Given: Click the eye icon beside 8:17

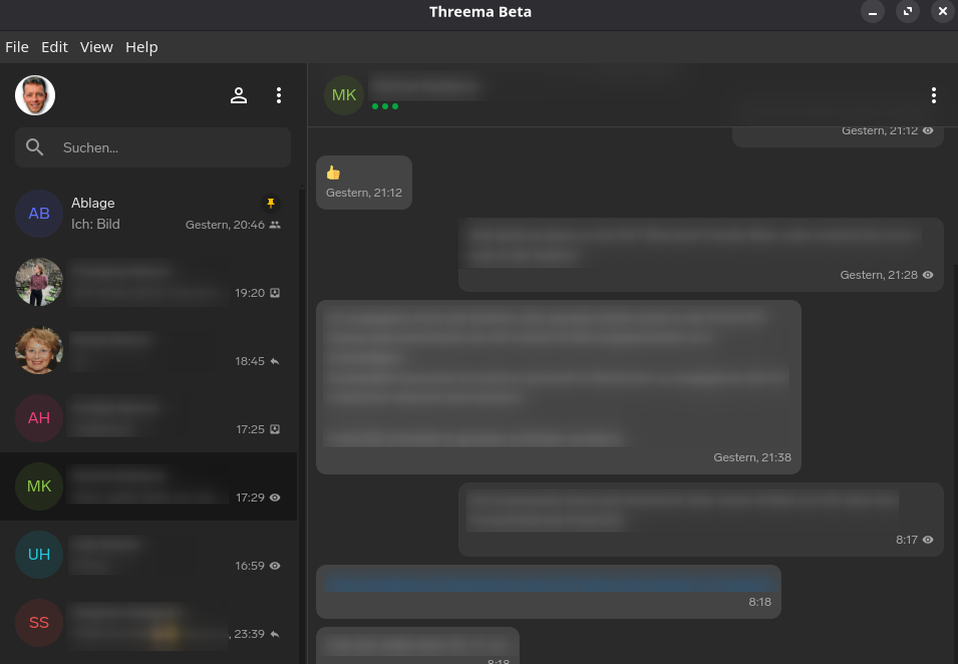Looking at the screenshot, I should click(928, 540).
